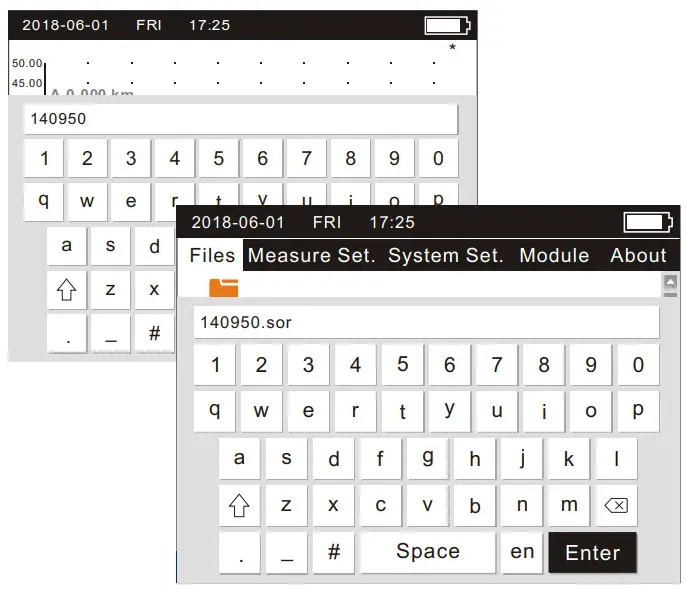Tap letter n on front keyboard
Viewport: 687px width, 592px height.
(x=522, y=505)
